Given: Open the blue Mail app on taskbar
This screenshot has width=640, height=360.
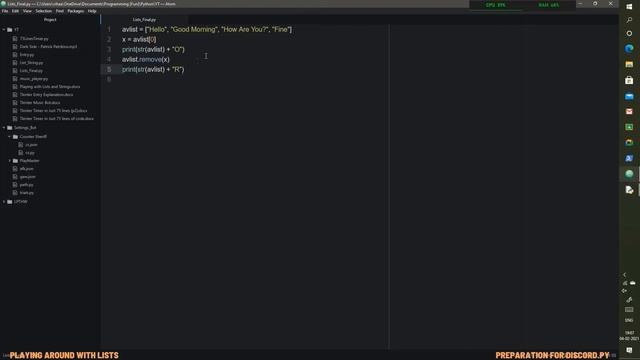Looking at the screenshot, I should (x=629, y=96).
